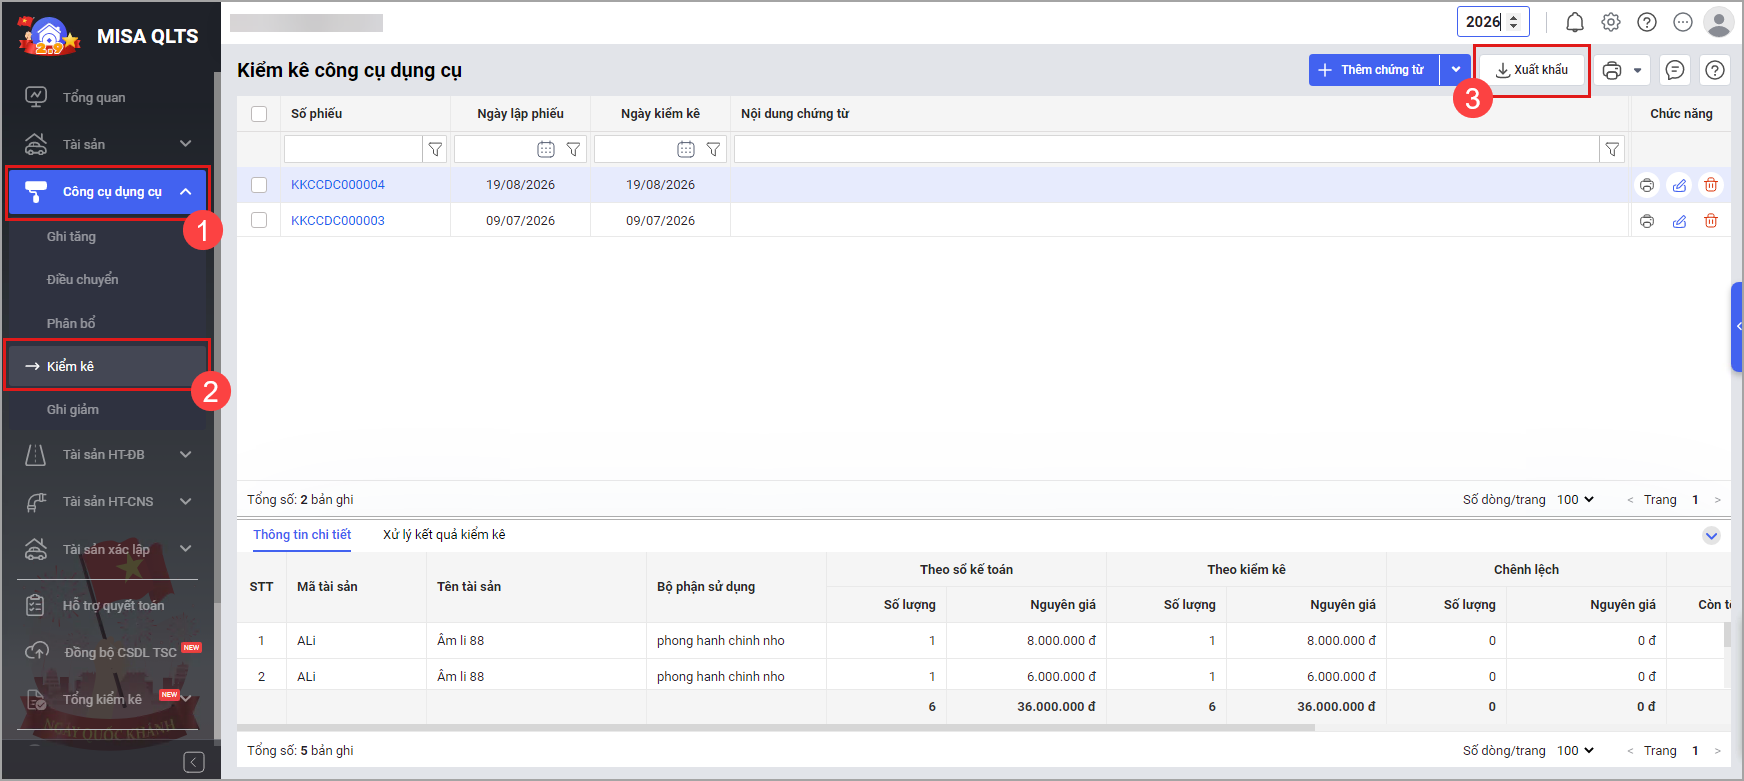Screen dimensions: 1744x781
Task: Switch to Xử lý kết quả kiểm kê tab
Action: 444,535
